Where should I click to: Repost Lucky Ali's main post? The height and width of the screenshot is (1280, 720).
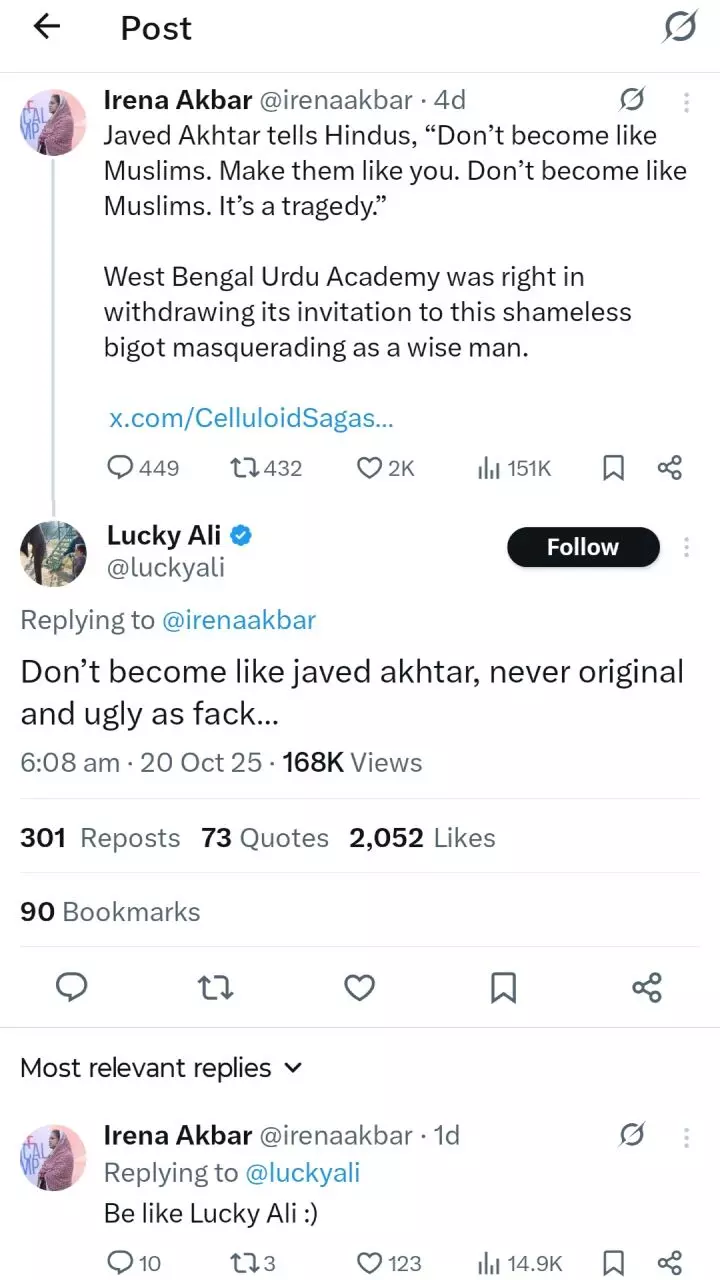(x=215, y=988)
